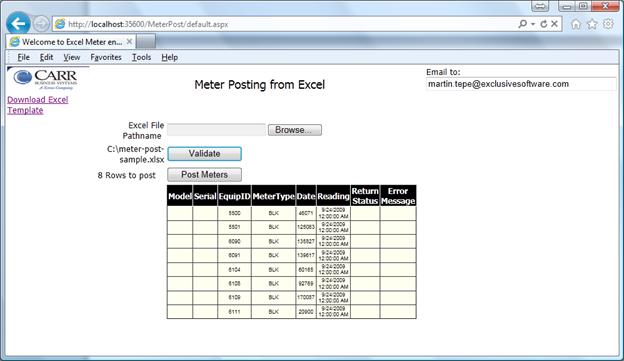The height and width of the screenshot is (361, 624).
Task: Open the Favorites menu
Action: pyautogui.click(x=106, y=57)
